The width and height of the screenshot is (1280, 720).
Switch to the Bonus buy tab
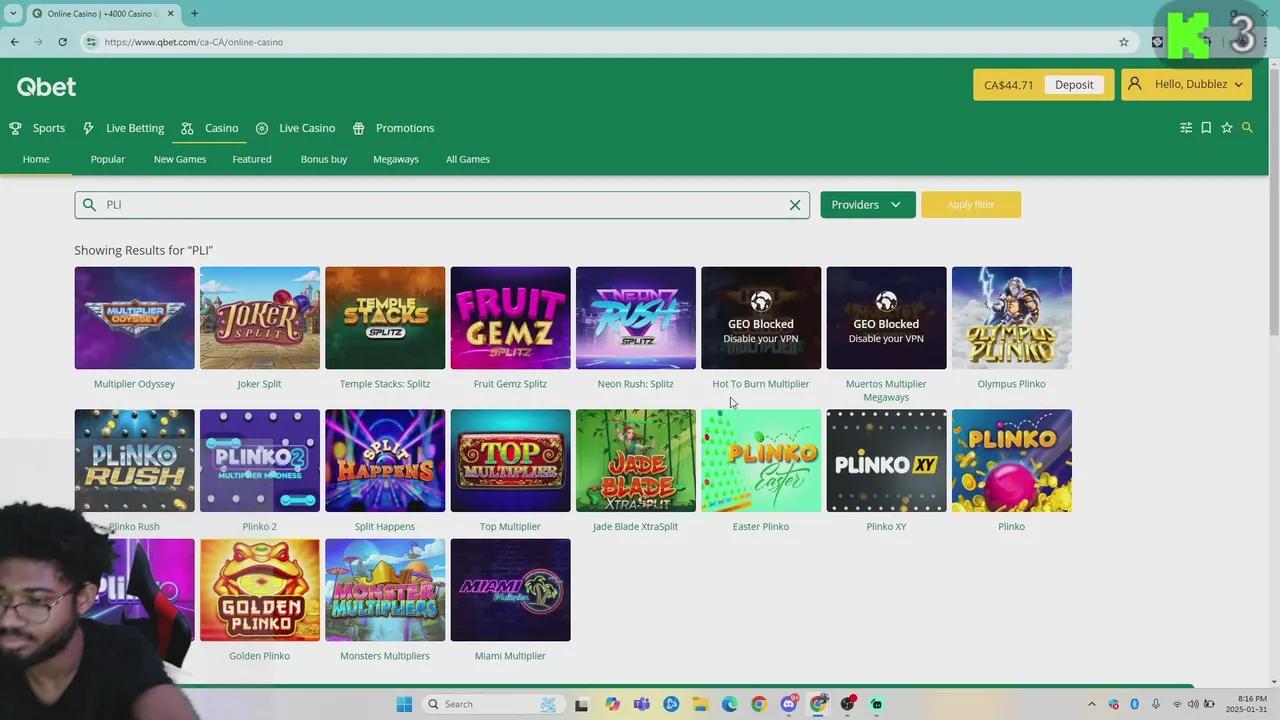point(324,159)
